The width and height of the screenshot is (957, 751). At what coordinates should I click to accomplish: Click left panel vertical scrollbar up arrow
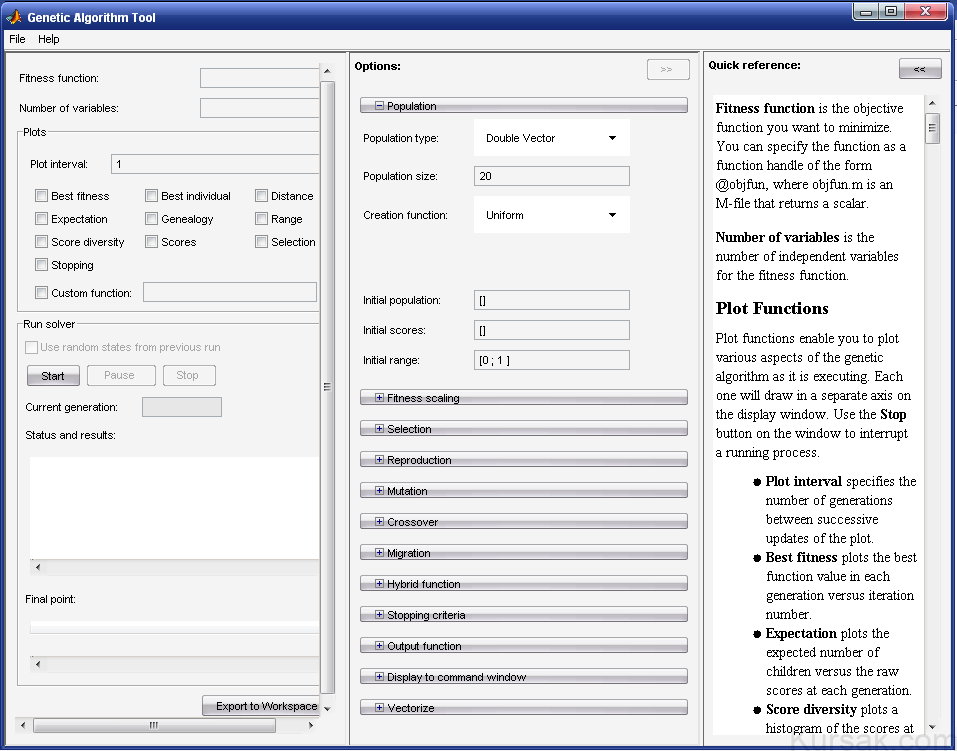(327, 71)
